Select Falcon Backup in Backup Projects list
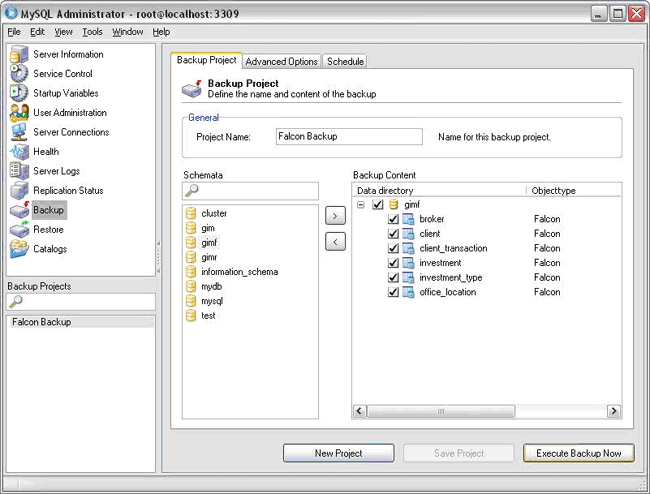Screen dimensions: 650x494 pos(81,322)
